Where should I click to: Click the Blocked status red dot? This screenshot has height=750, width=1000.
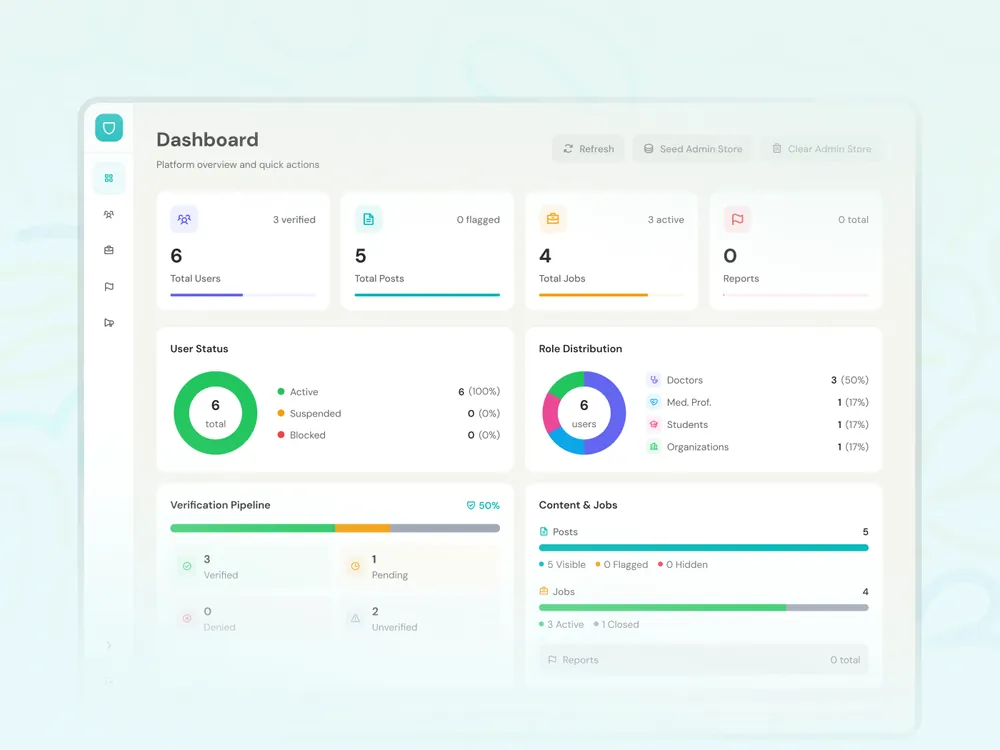point(281,435)
